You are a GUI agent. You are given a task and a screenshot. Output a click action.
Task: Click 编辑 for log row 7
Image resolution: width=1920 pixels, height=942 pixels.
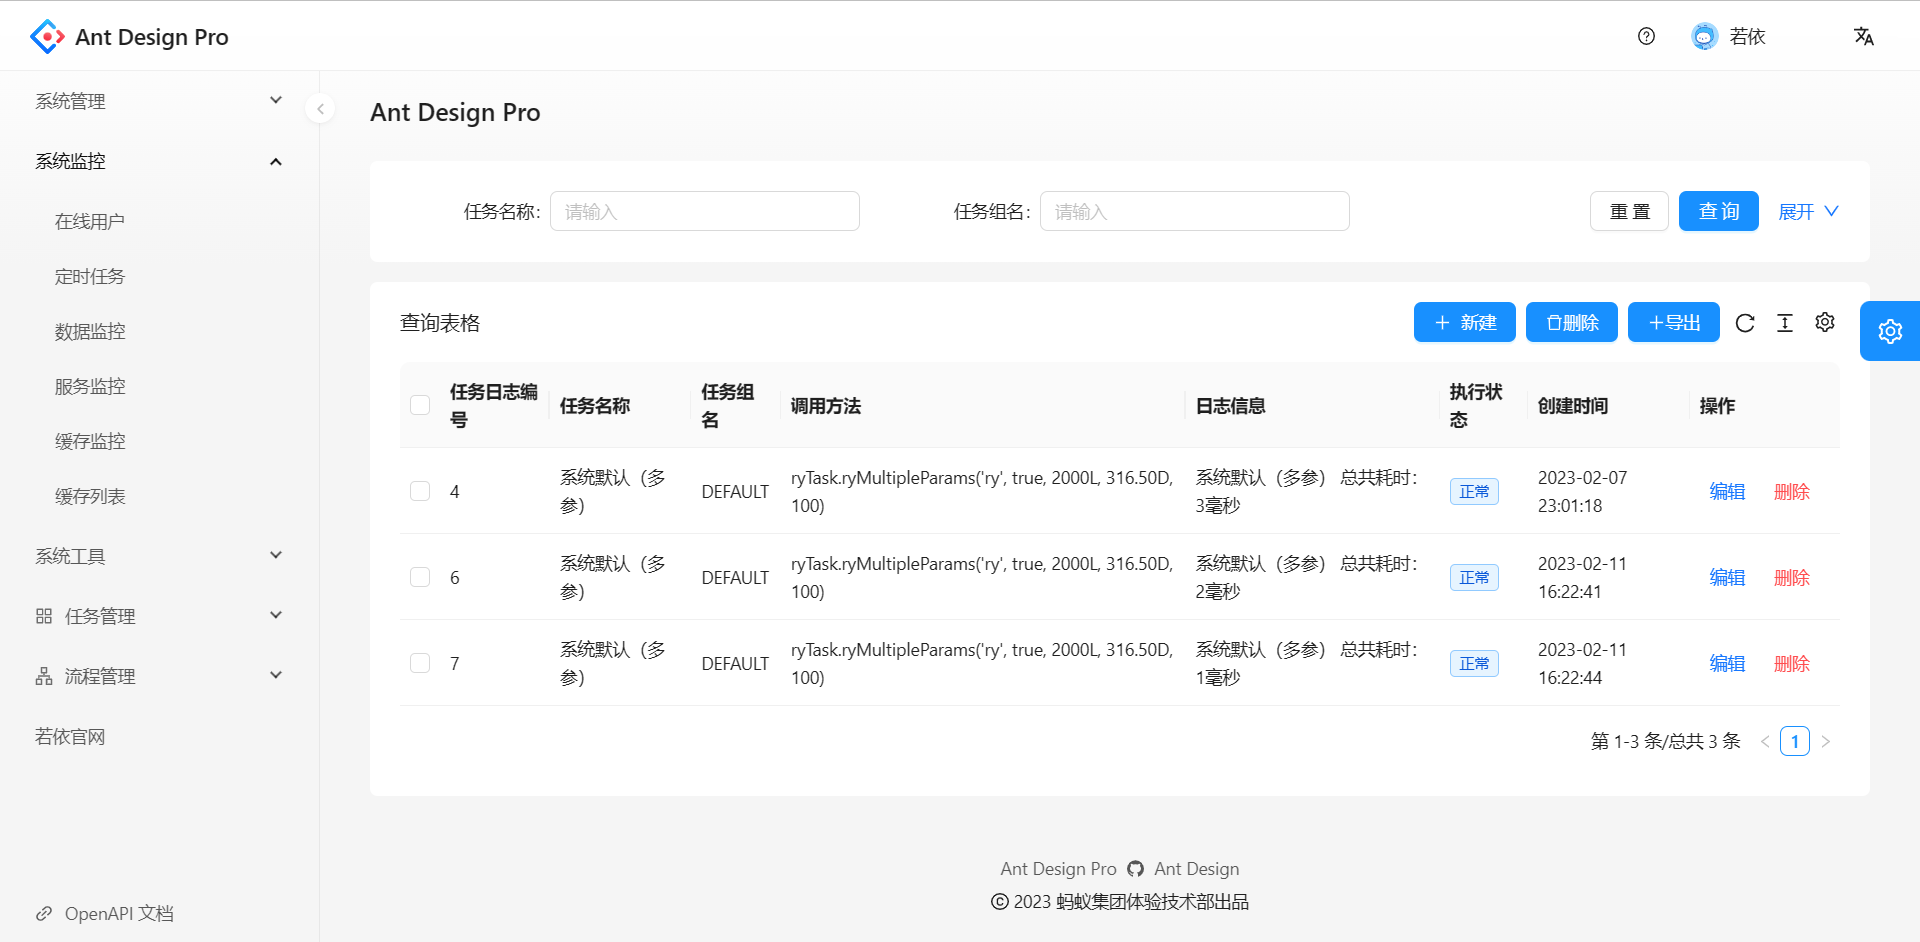coord(1727,663)
